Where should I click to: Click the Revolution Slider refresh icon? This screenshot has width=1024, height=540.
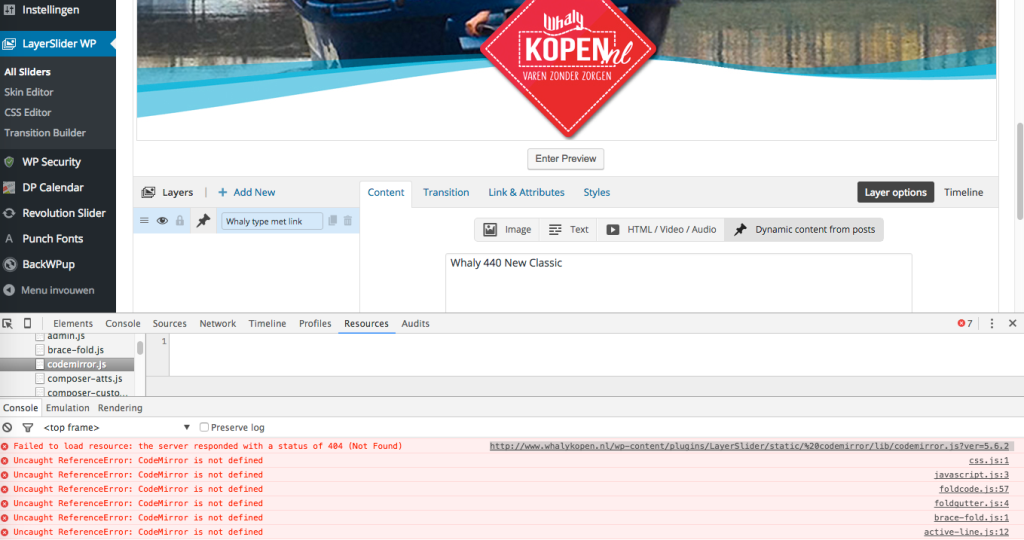(x=9, y=213)
